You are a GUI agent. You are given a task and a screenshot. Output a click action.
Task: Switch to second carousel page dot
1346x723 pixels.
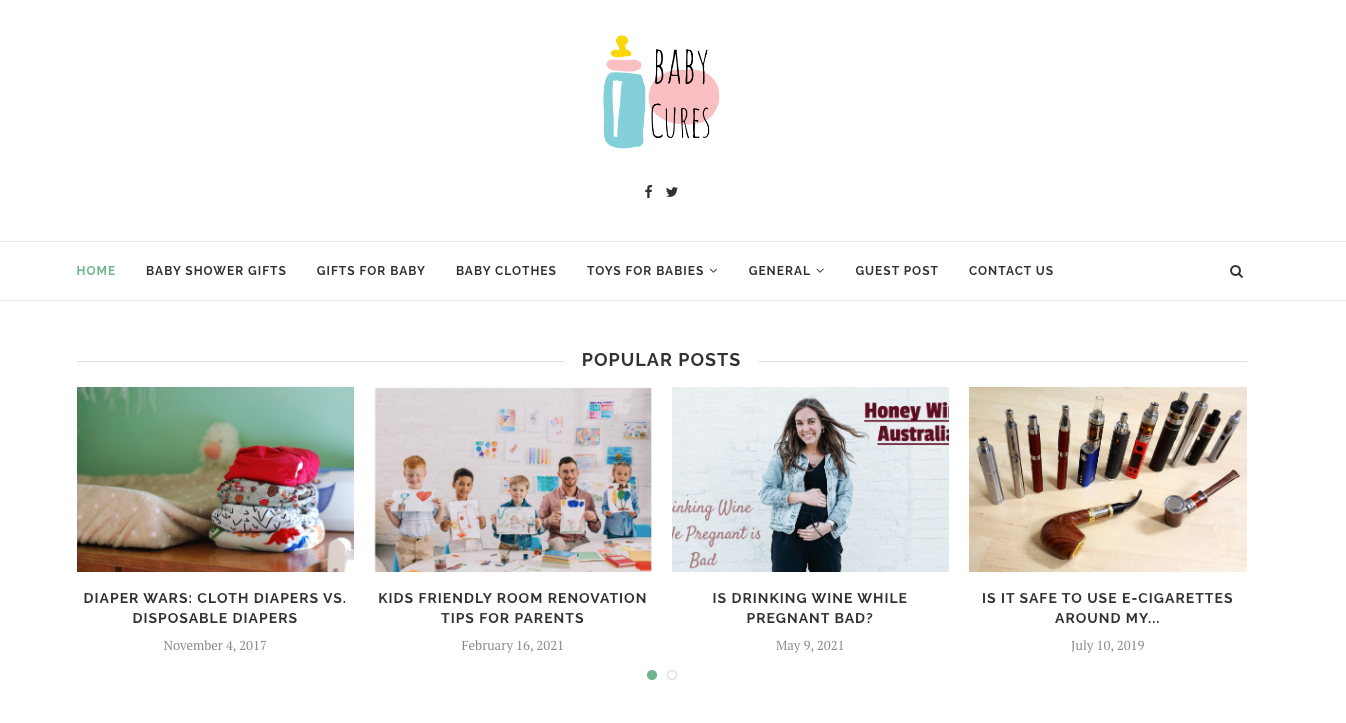(x=672, y=675)
